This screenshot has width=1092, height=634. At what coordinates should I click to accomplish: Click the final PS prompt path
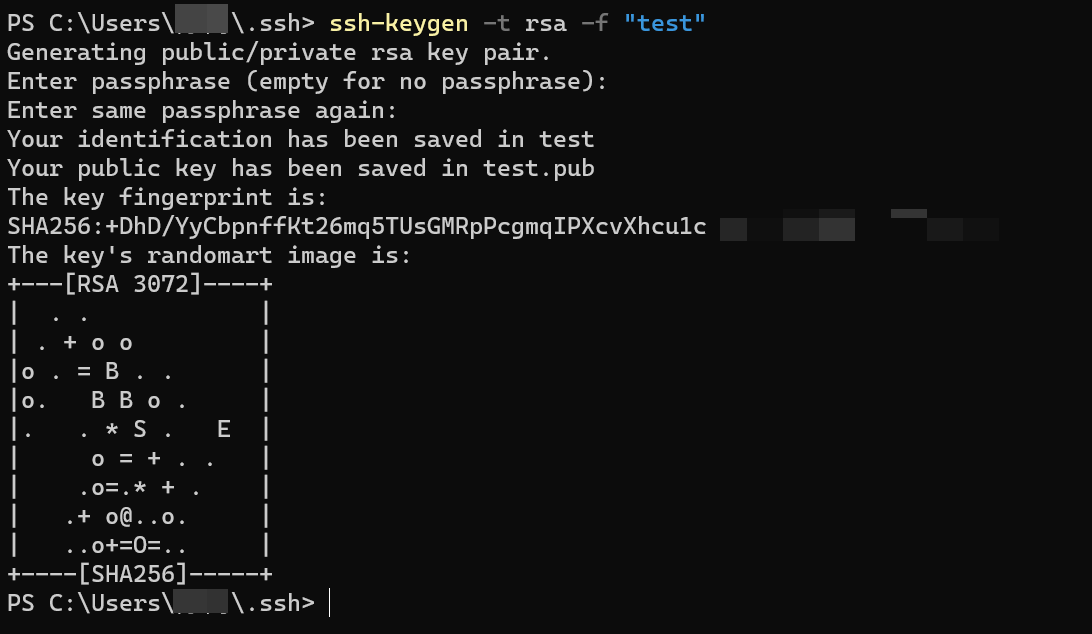coord(161,603)
